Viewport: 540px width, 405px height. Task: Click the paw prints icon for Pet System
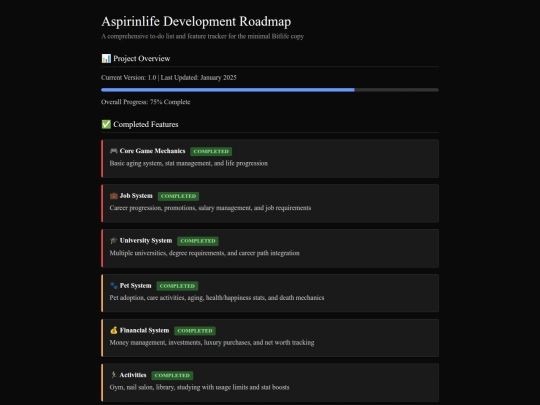point(114,285)
